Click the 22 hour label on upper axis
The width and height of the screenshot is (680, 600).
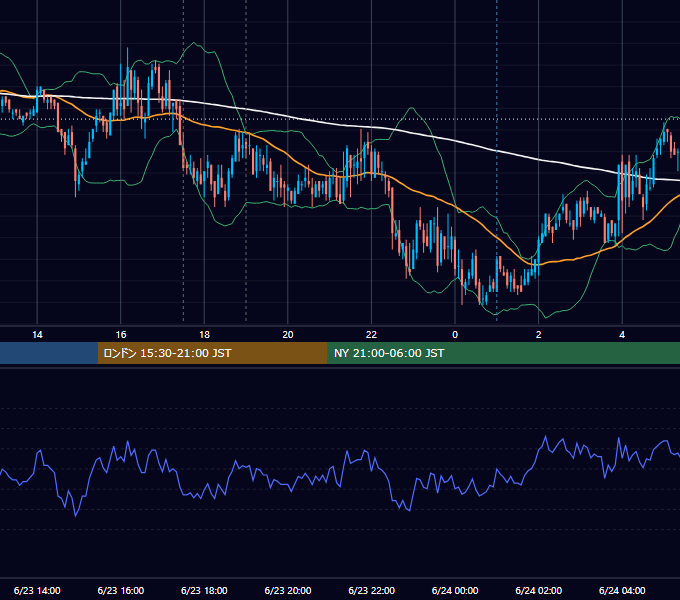pyautogui.click(x=371, y=335)
